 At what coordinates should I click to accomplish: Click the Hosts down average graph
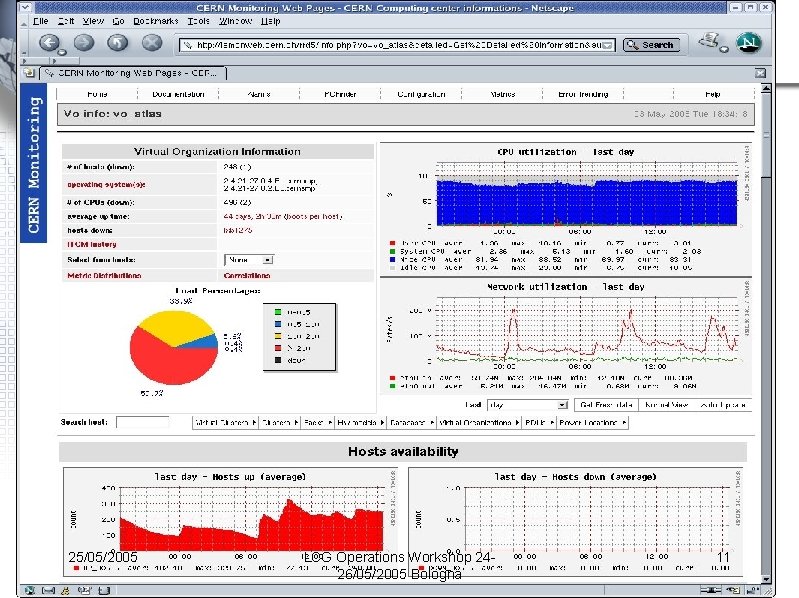(575, 522)
